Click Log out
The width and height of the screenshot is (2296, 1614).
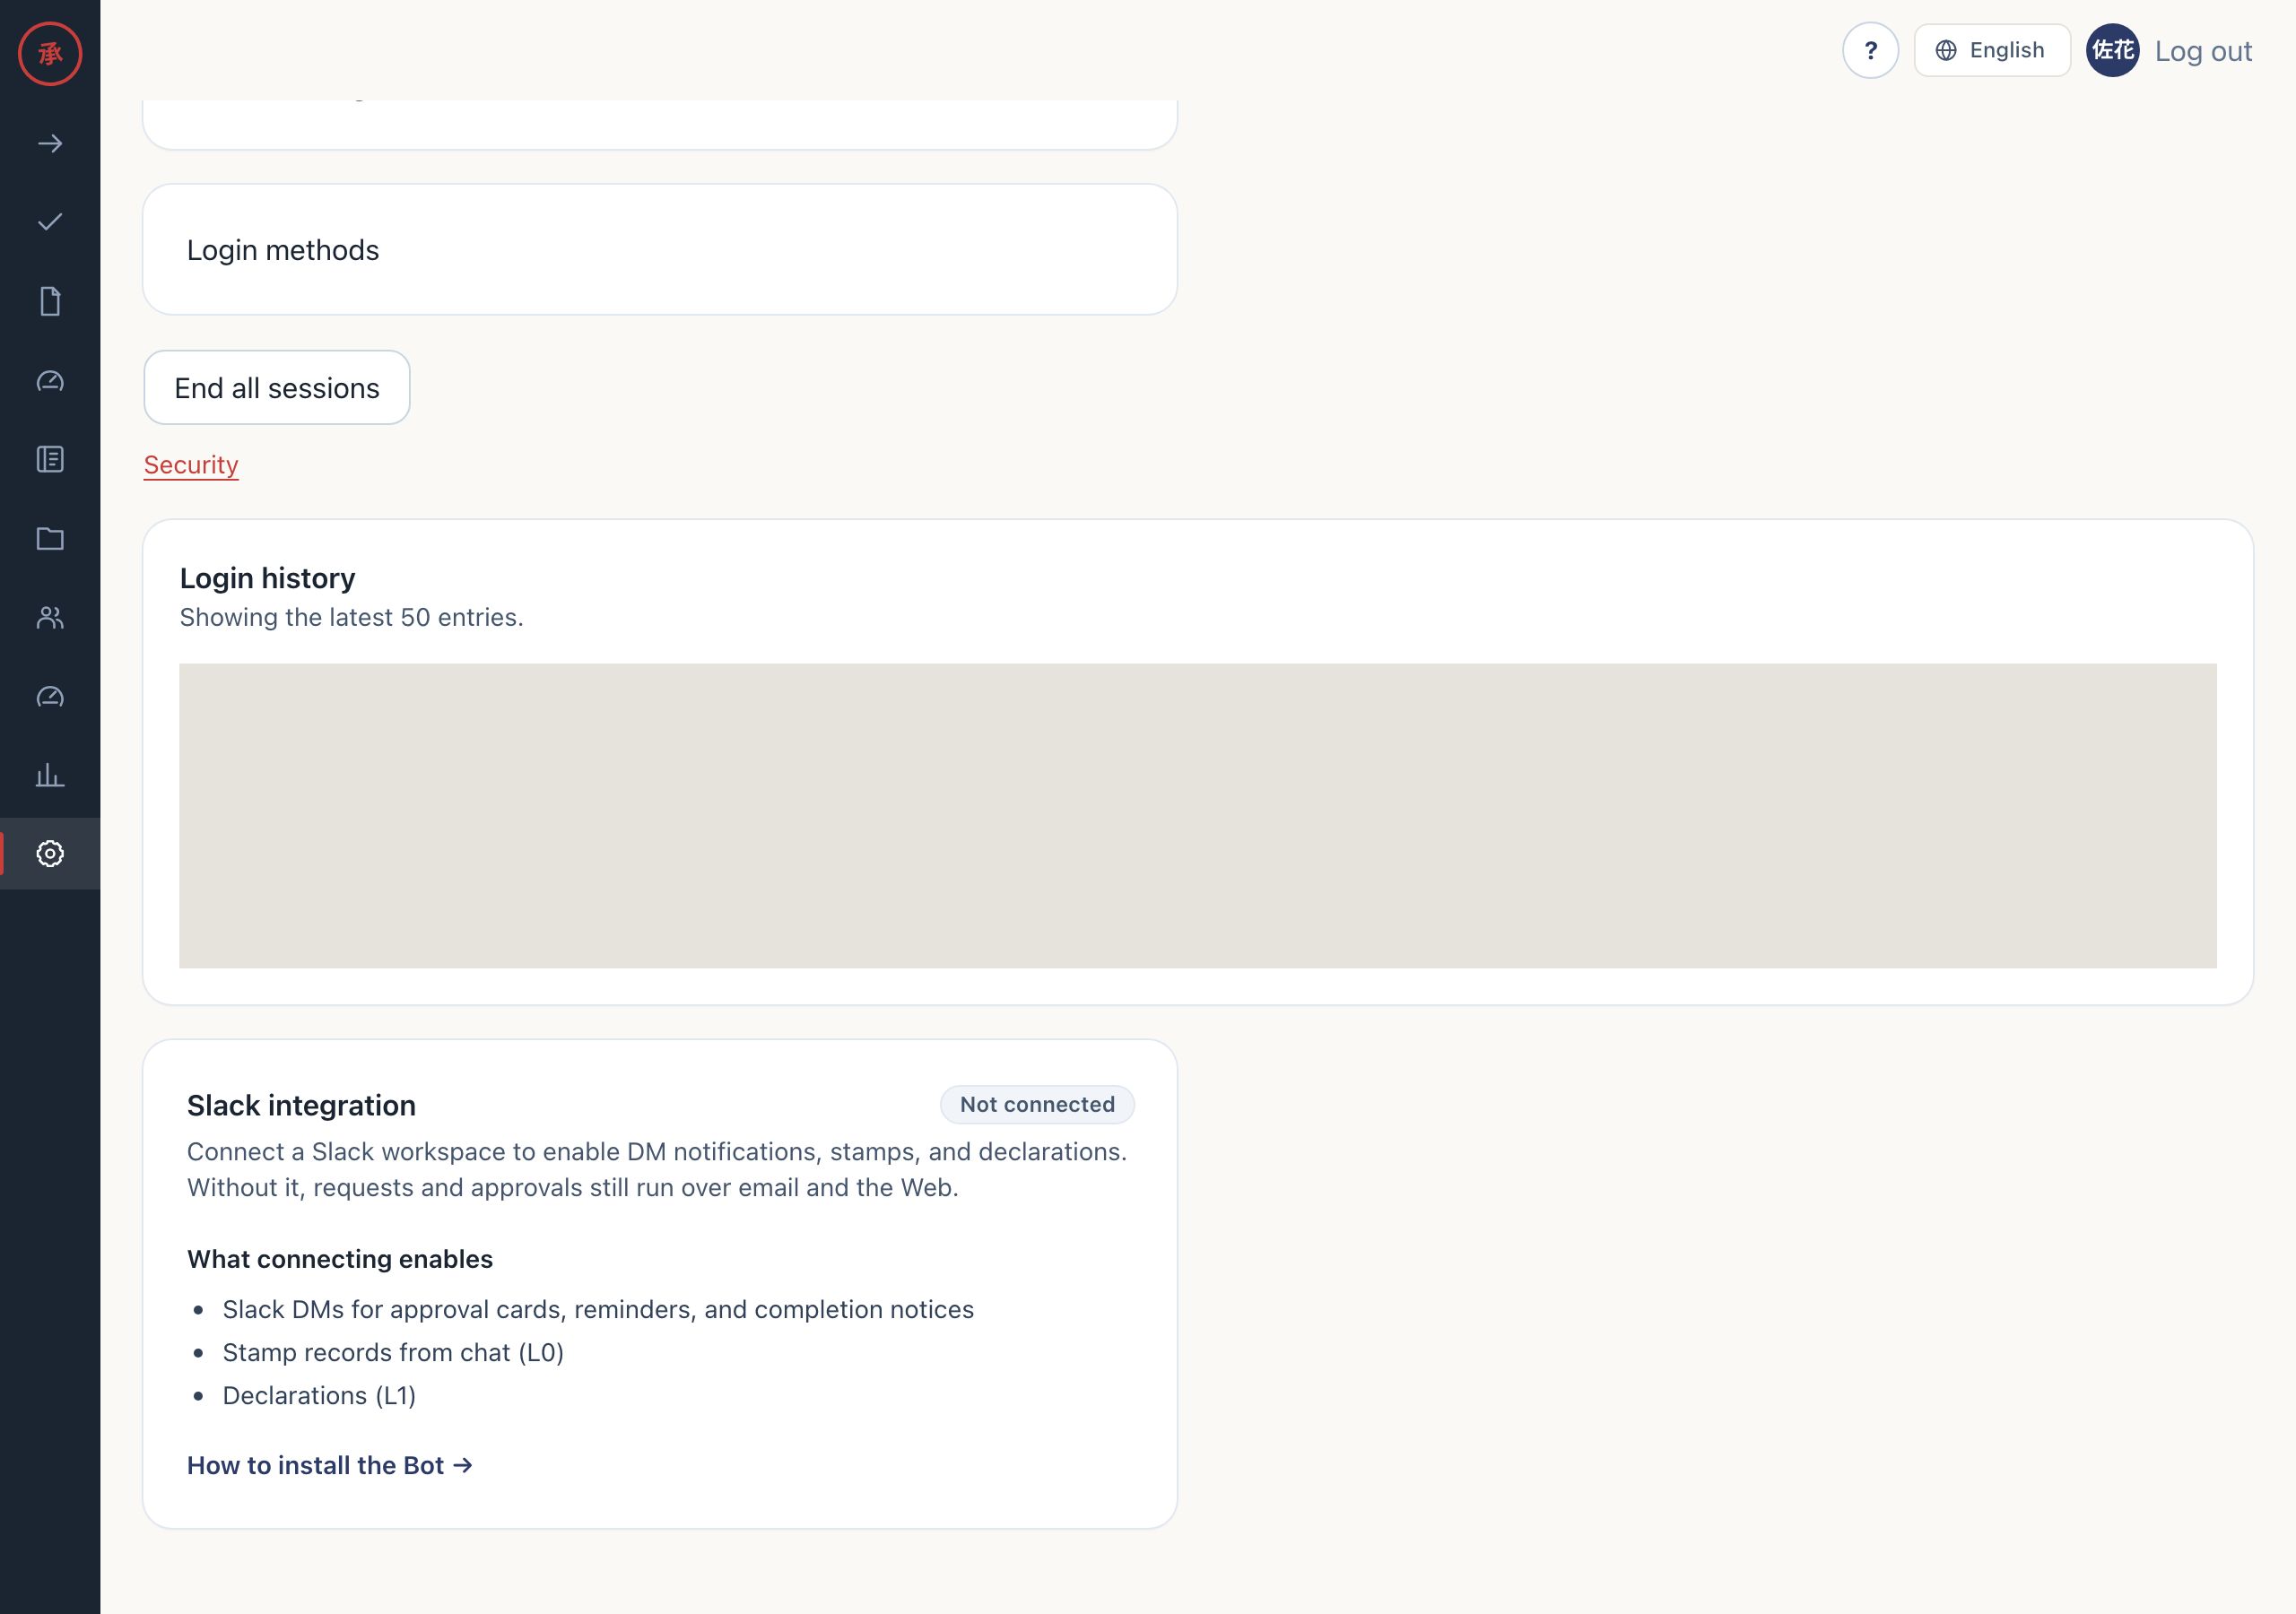[2203, 51]
